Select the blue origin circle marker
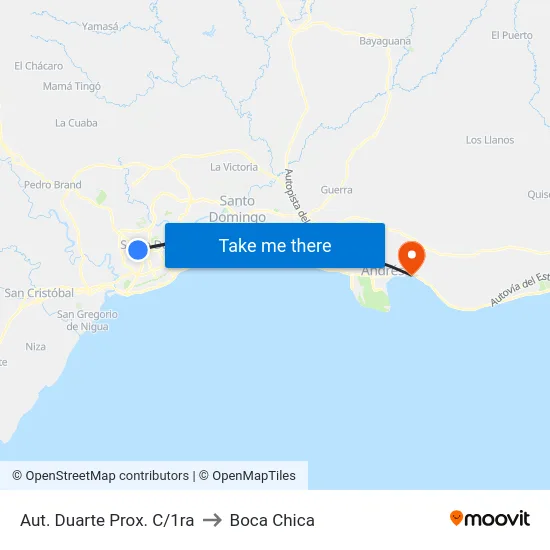 [x=138, y=250]
